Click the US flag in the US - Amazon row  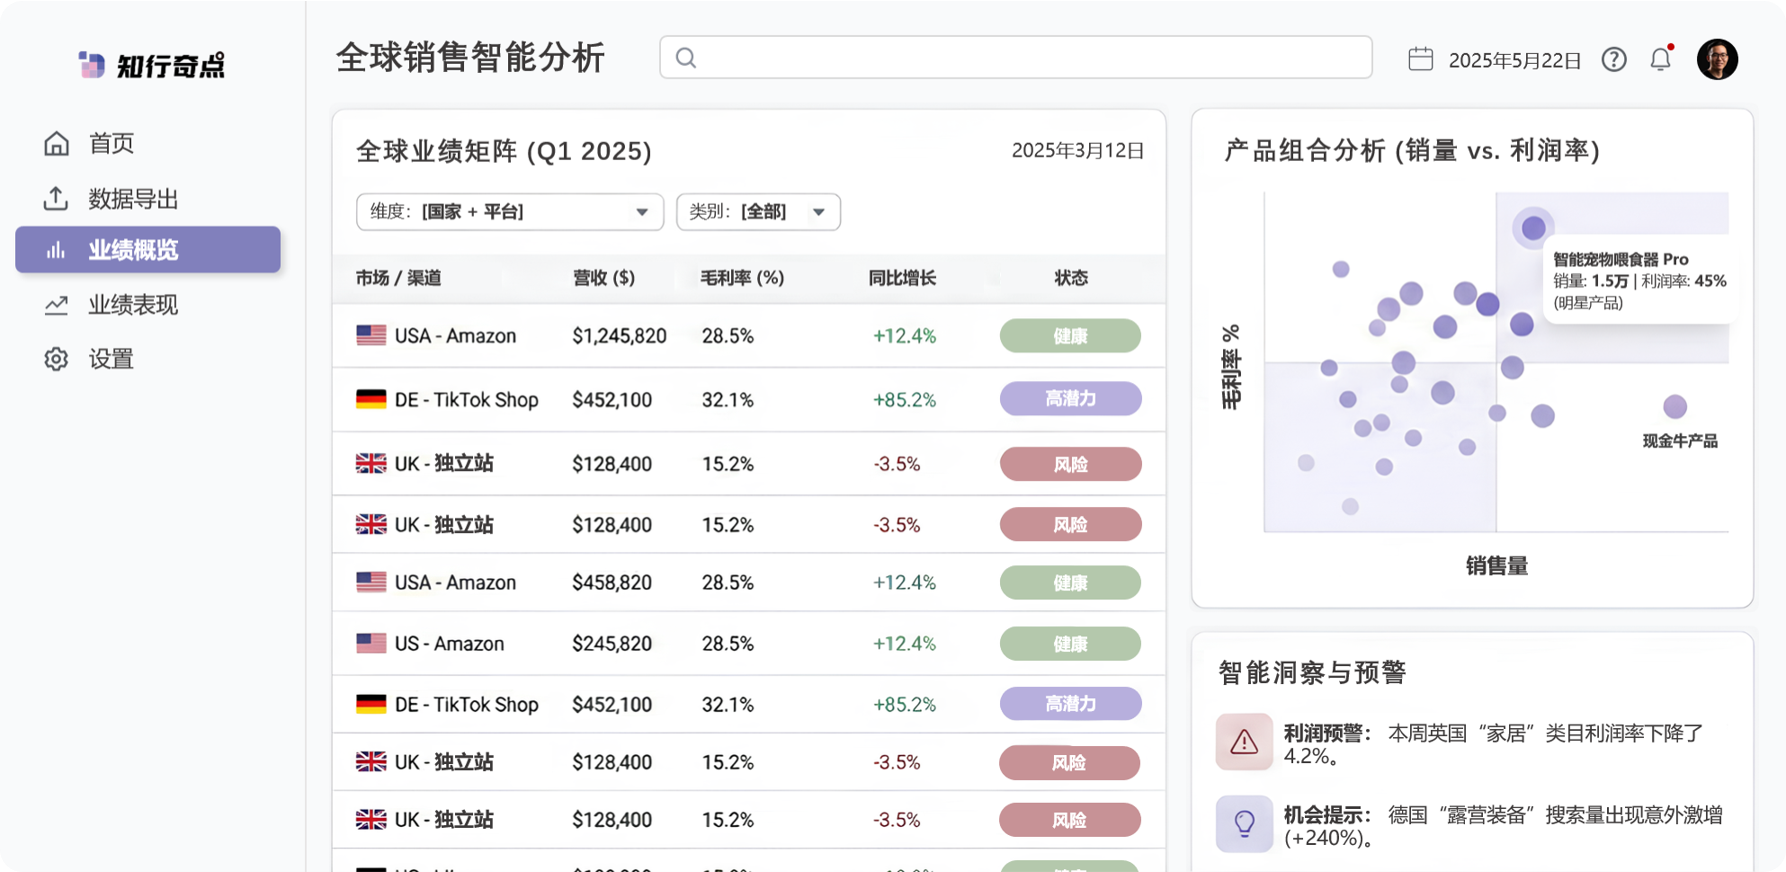click(371, 643)
